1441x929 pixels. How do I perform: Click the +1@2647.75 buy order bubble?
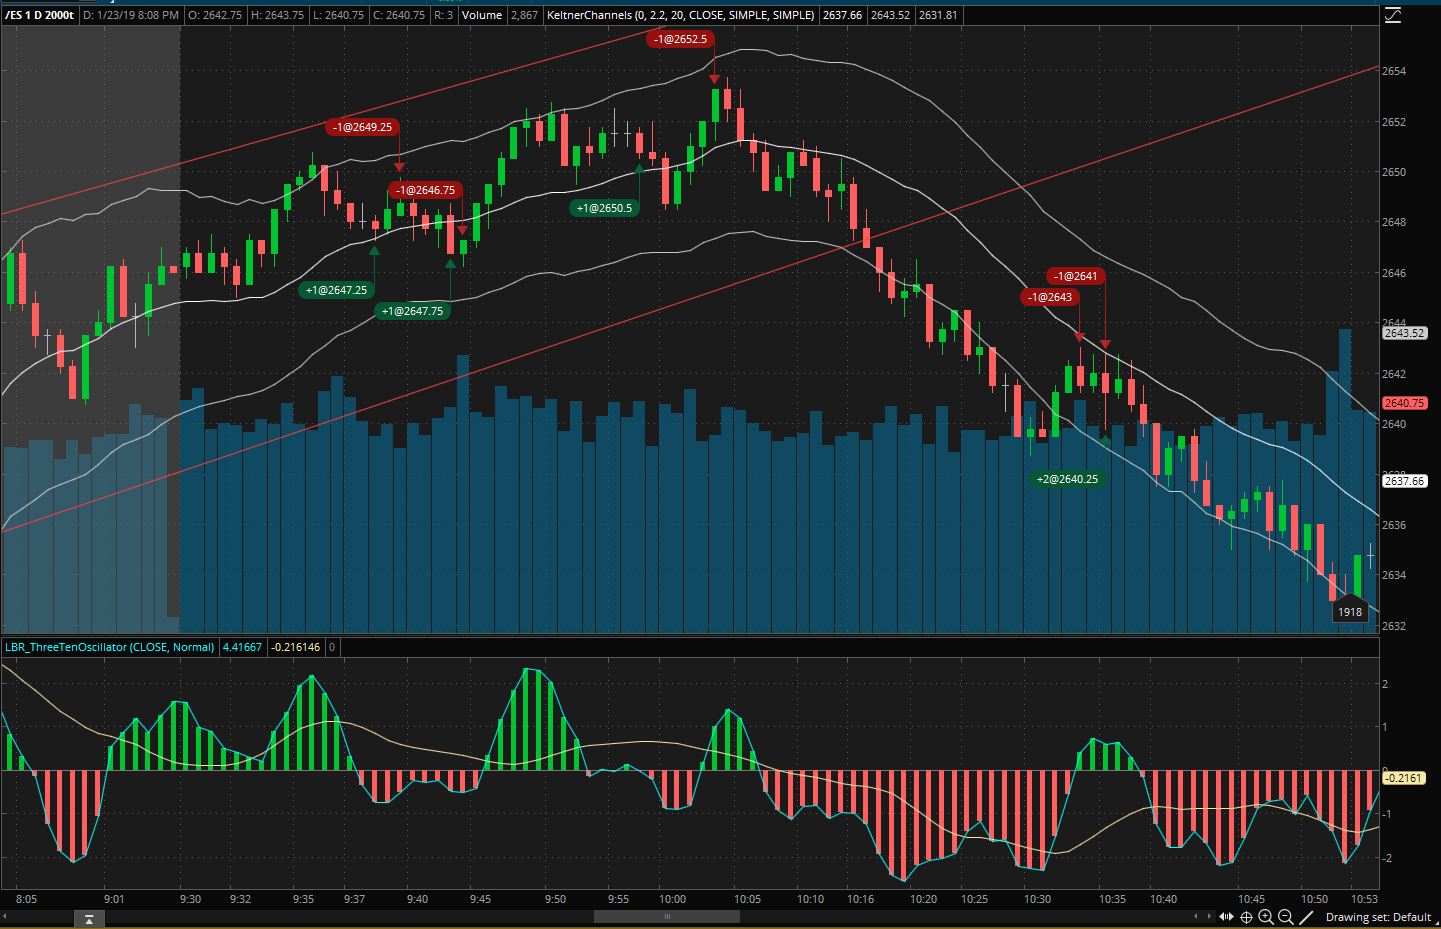pos(412,311)
